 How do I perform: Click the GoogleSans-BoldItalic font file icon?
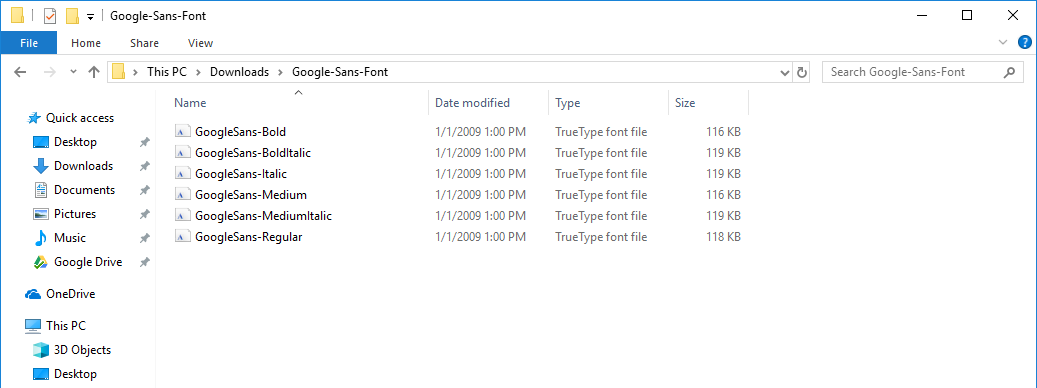pyautogui.click(x=183, y=153)
